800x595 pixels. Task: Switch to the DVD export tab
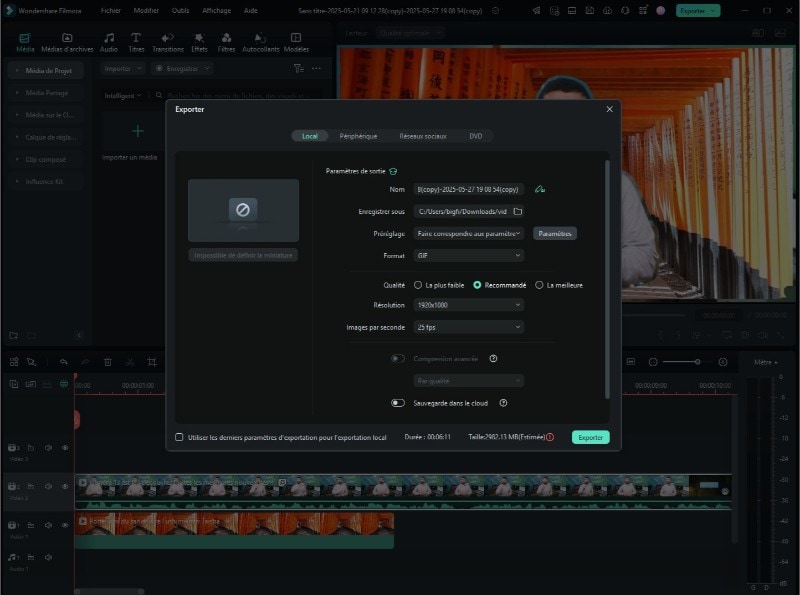pyautogui.click(x=476, y=136)
